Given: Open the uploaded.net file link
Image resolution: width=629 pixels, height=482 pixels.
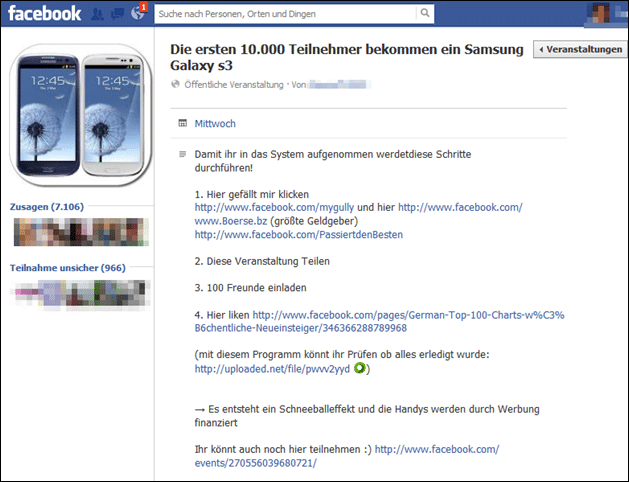Looking at the screenshot, I should tap(272, 369).
